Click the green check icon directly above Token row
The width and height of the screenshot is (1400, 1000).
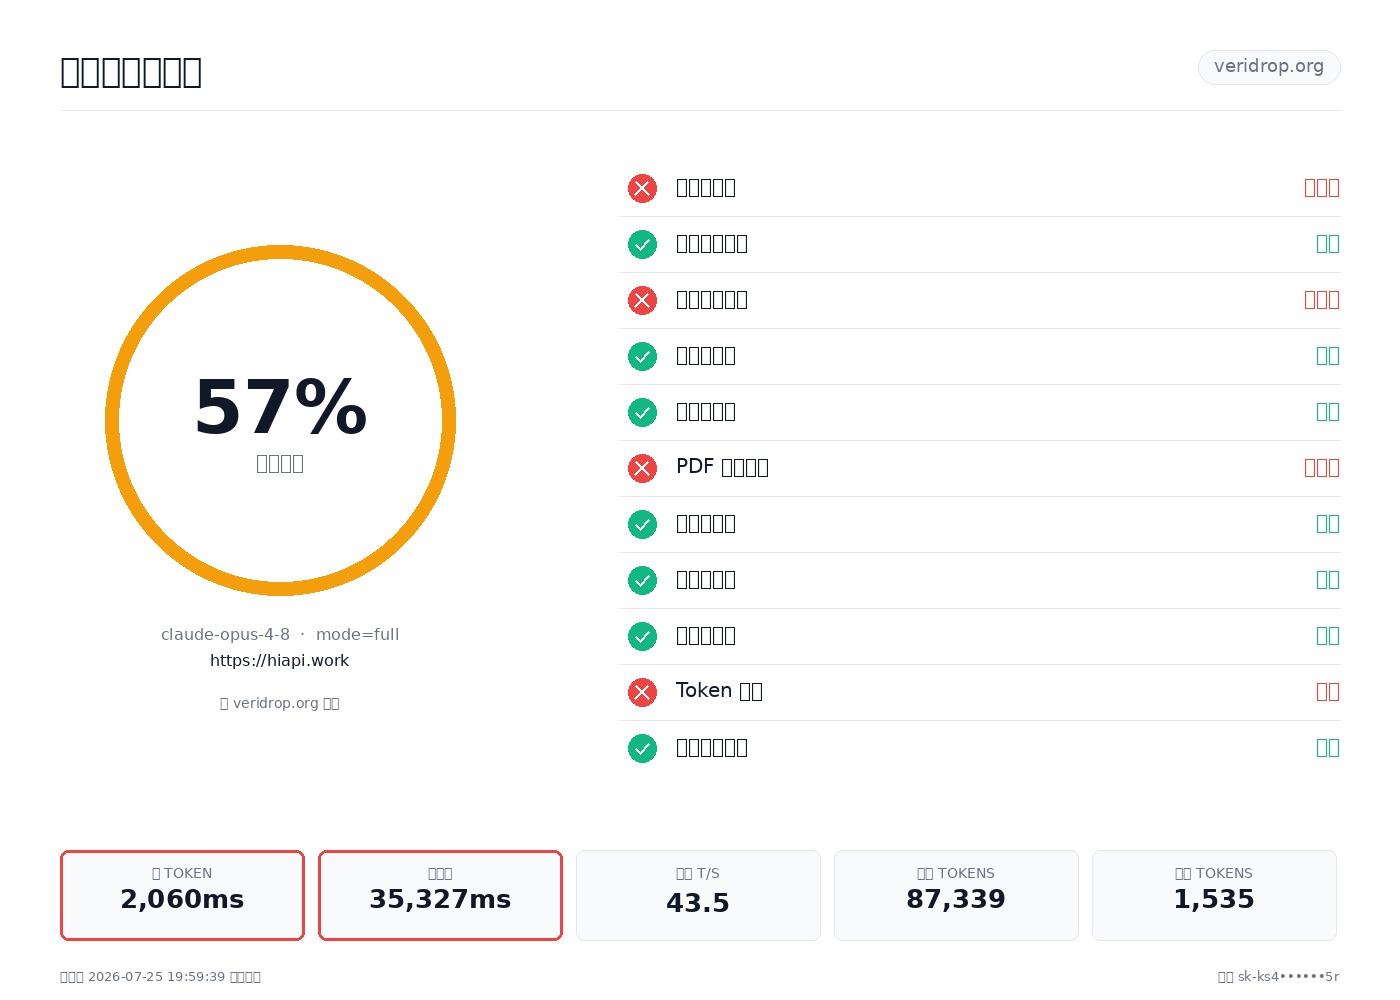642,636
